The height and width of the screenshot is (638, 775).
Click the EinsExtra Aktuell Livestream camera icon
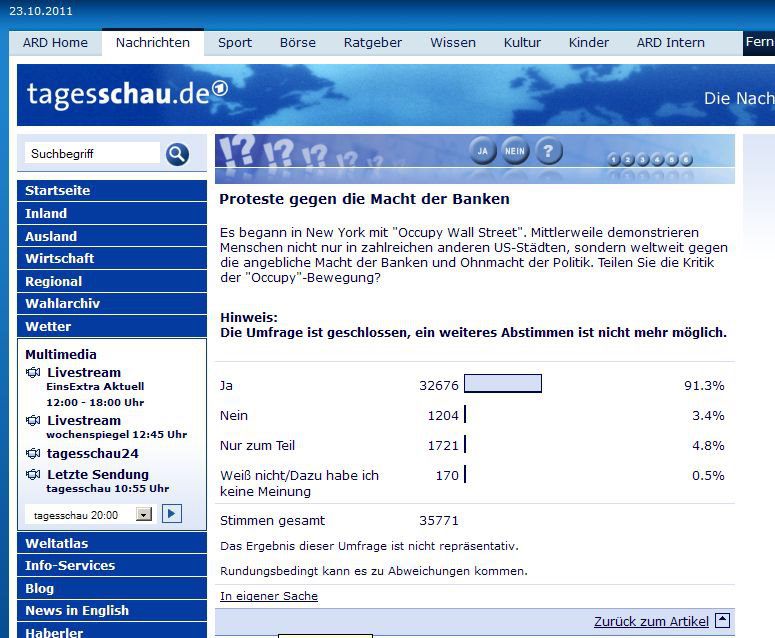33,373
